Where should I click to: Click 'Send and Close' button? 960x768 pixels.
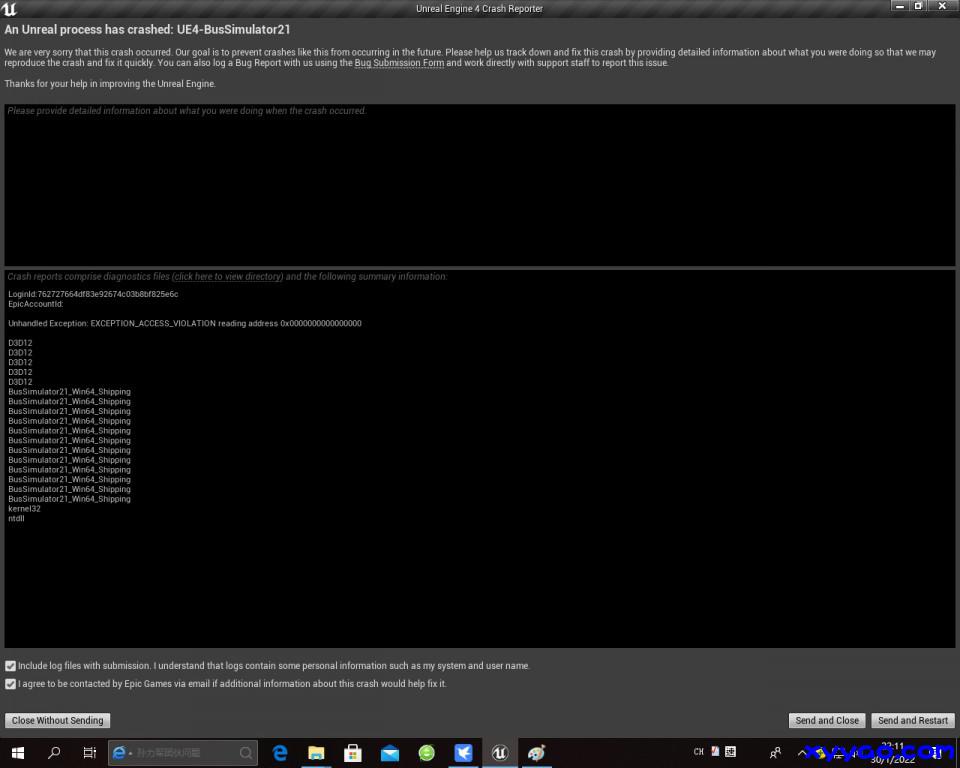[827, 720]
